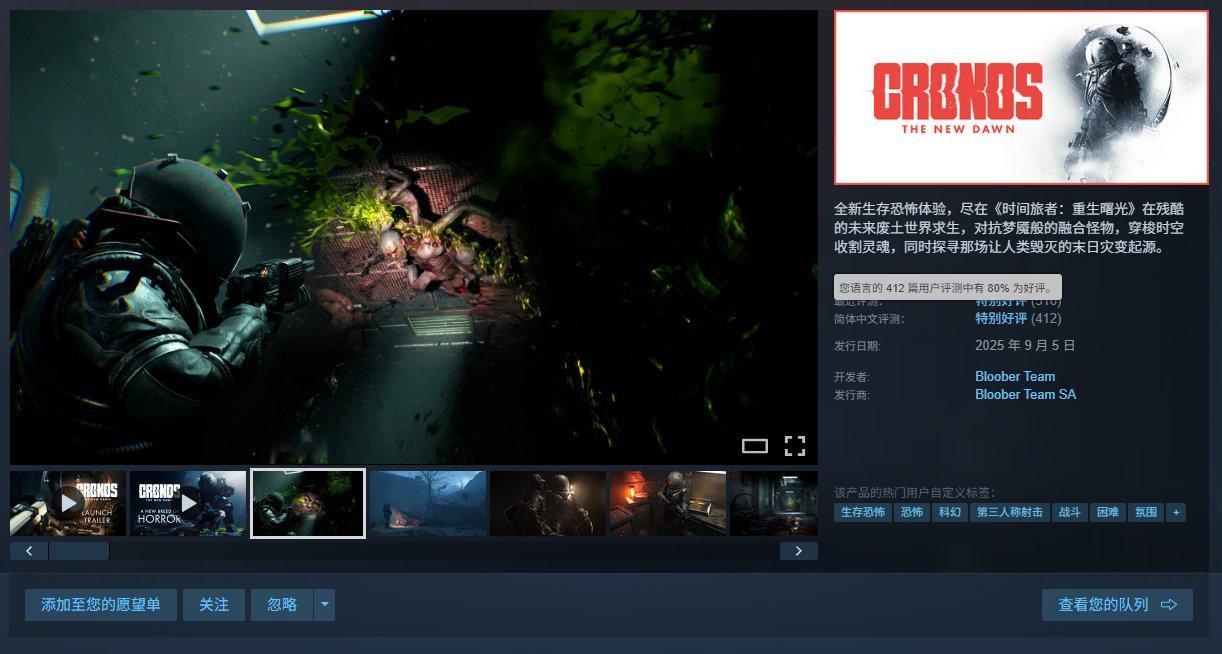Advance the media carousel with right arrow

tap(798, 550)
